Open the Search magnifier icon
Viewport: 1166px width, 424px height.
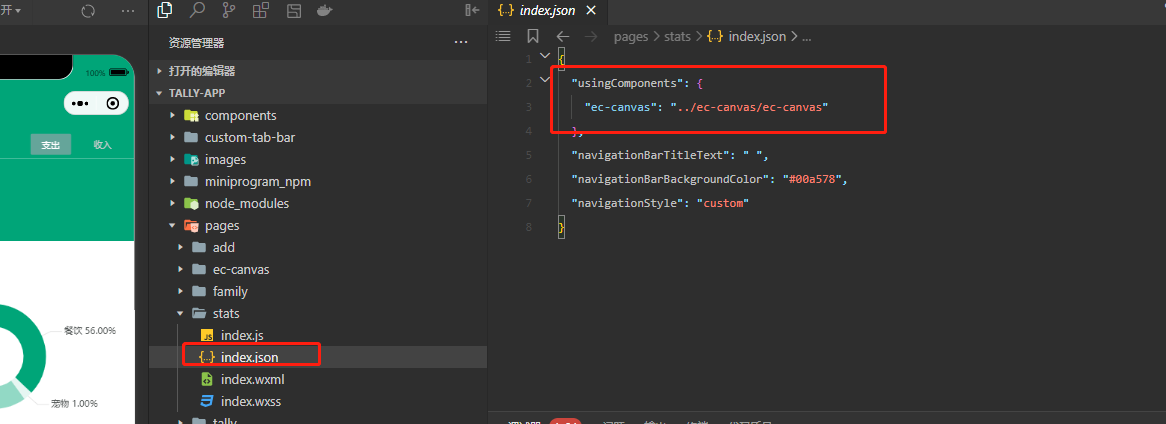tap(197, 10)
